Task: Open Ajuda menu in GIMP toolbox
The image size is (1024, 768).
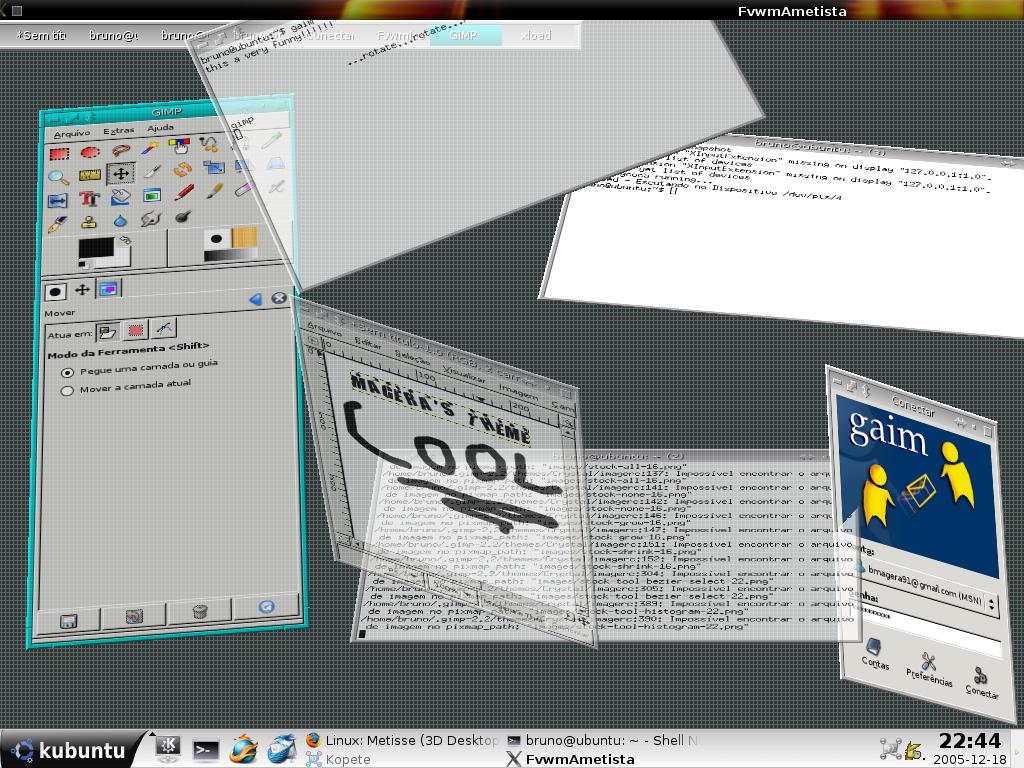Action: pos(160,127)
